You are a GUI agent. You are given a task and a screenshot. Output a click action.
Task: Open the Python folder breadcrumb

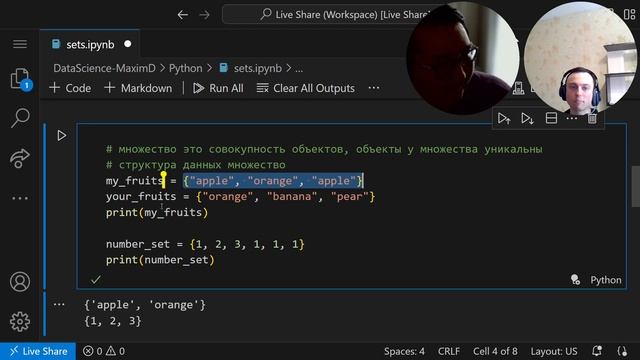186,68
